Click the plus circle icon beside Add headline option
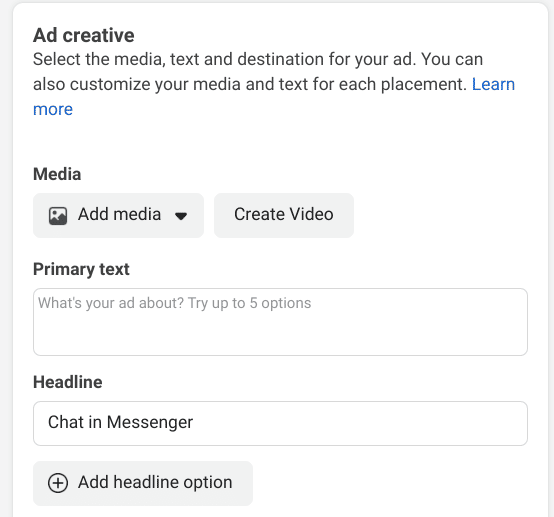This screenshot has width=554, height=517. click(x=58, y=483)
